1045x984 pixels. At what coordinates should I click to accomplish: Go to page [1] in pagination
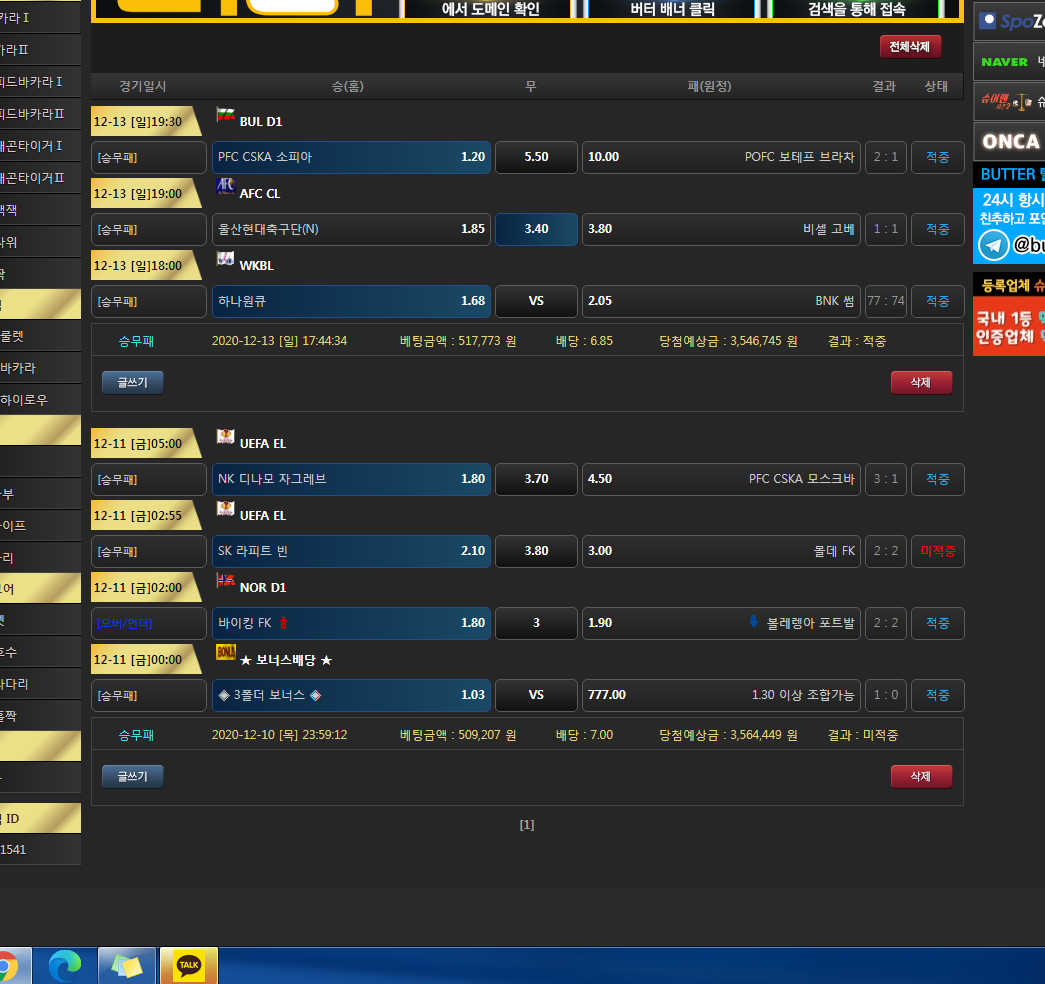527,825
